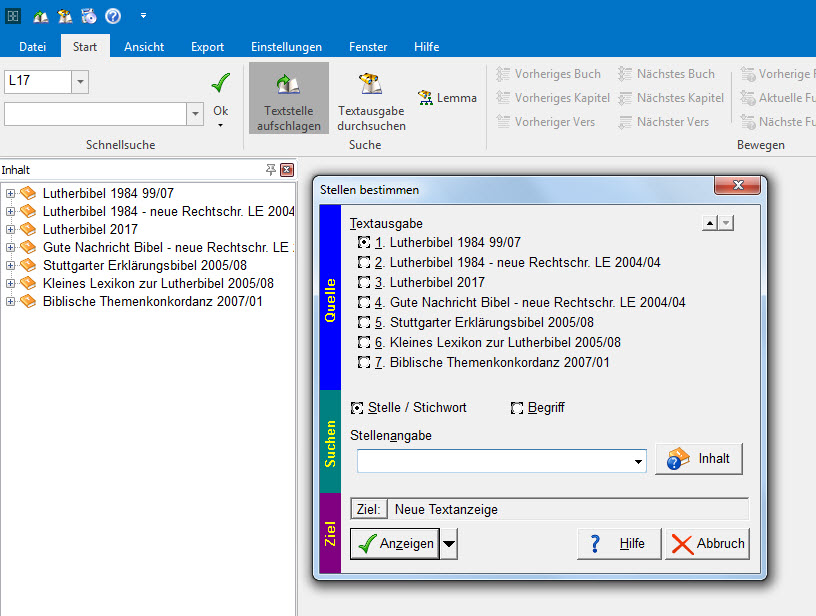Click the Hilfe button in dialog
816x616 pixels.
[x=618, y=544]
